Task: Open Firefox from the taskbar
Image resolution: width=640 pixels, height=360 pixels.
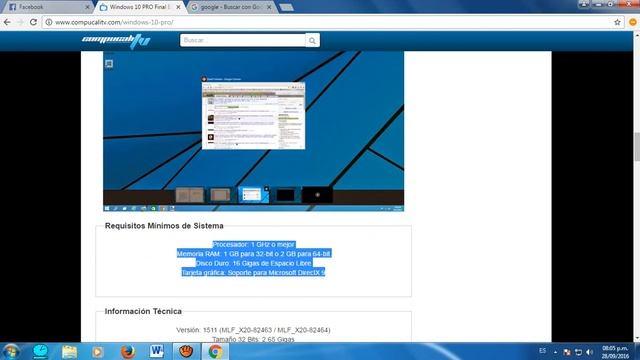Action: (x=128, y=351)
